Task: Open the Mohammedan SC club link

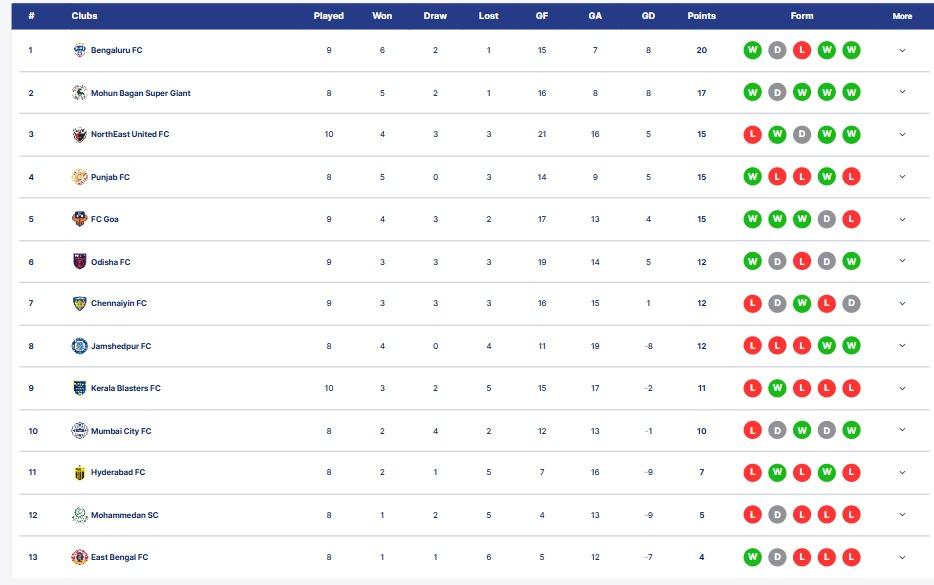Action: point(124,515)
